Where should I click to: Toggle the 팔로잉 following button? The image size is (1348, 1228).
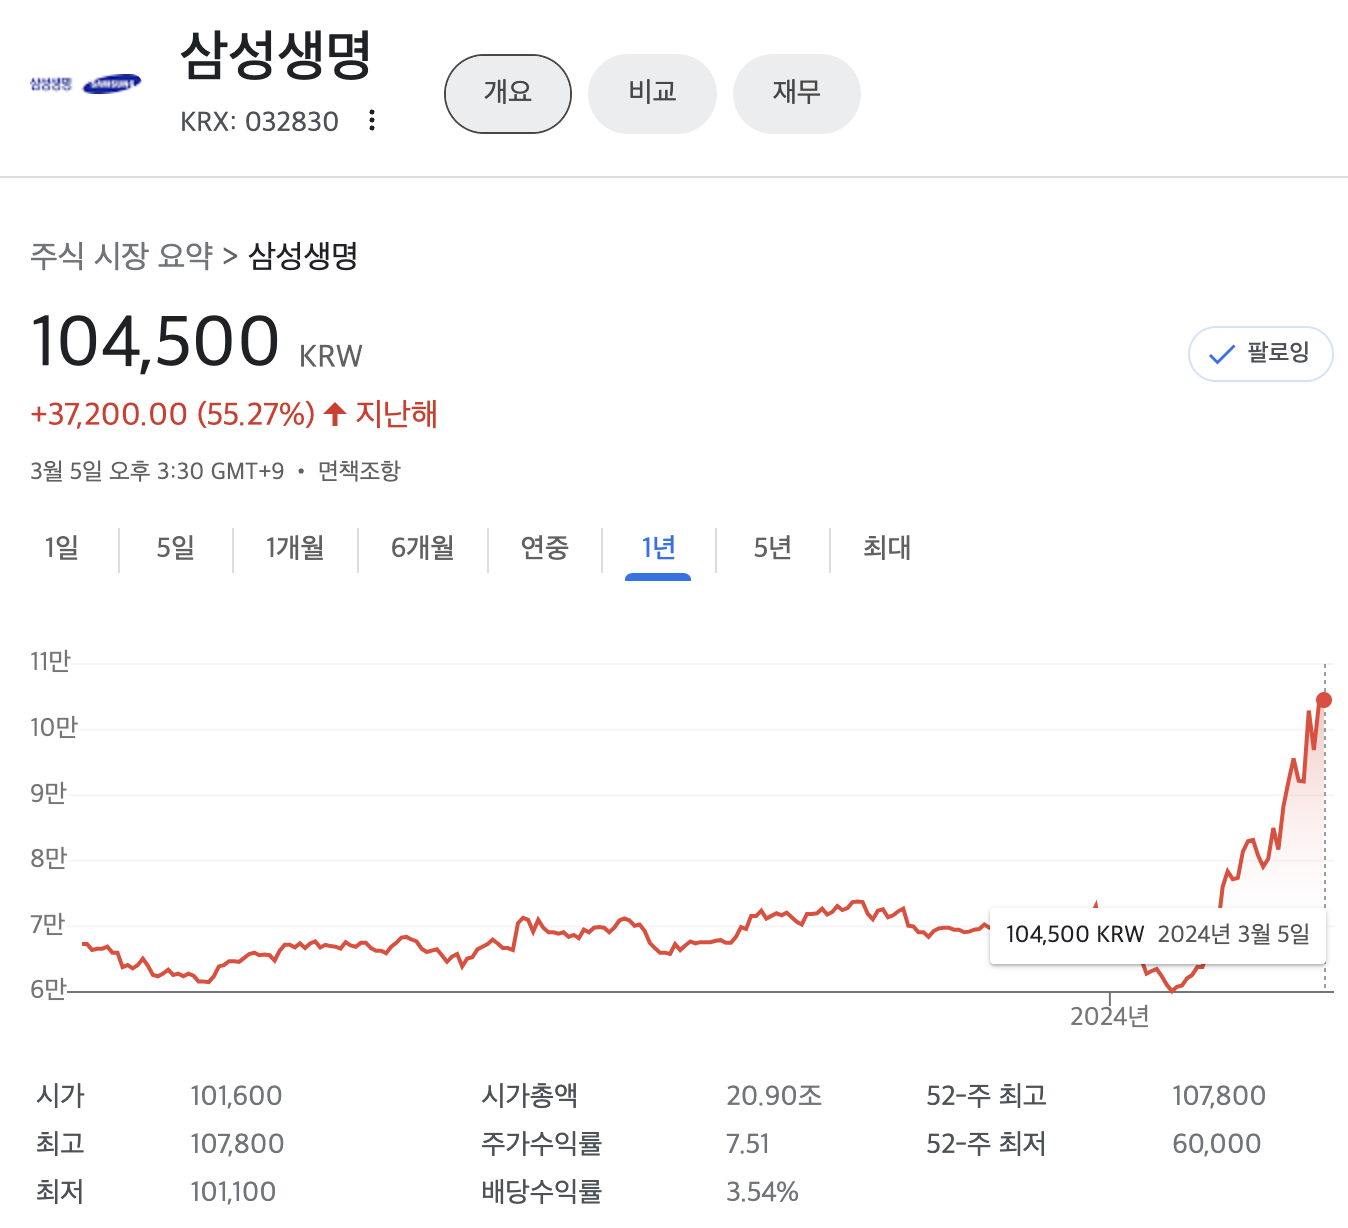[1260, 354]
